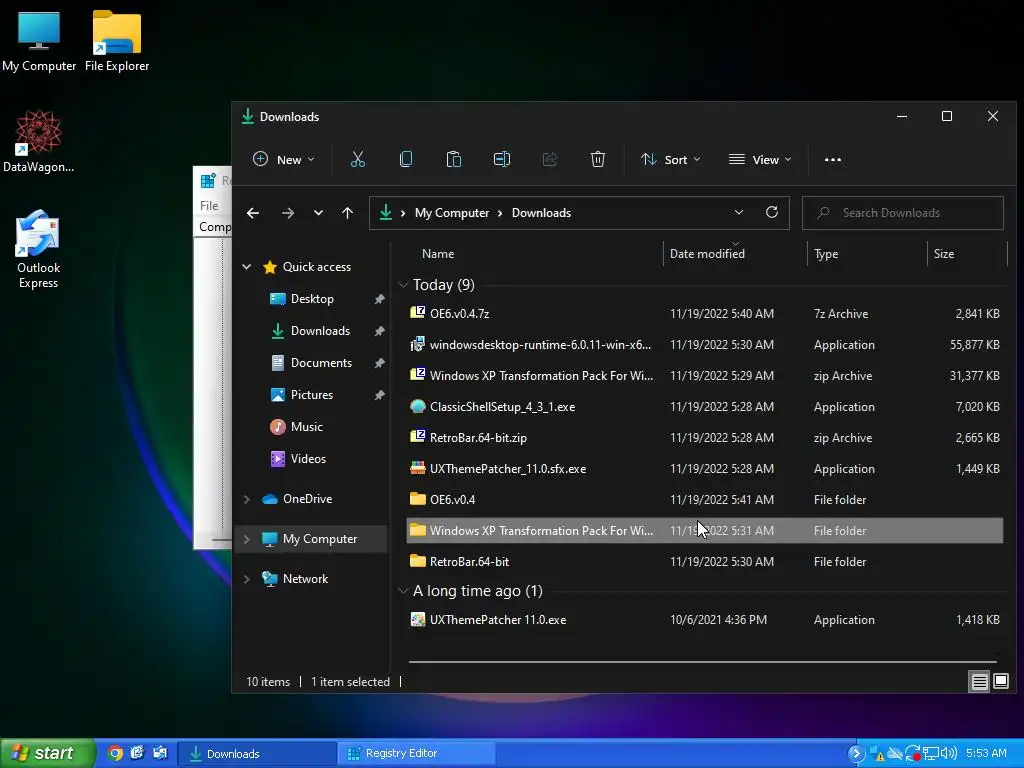The width and height of the screenshot is (1024, 768).
Task: Click the horizontal scrollbar in file list
Action: point(702,662)
